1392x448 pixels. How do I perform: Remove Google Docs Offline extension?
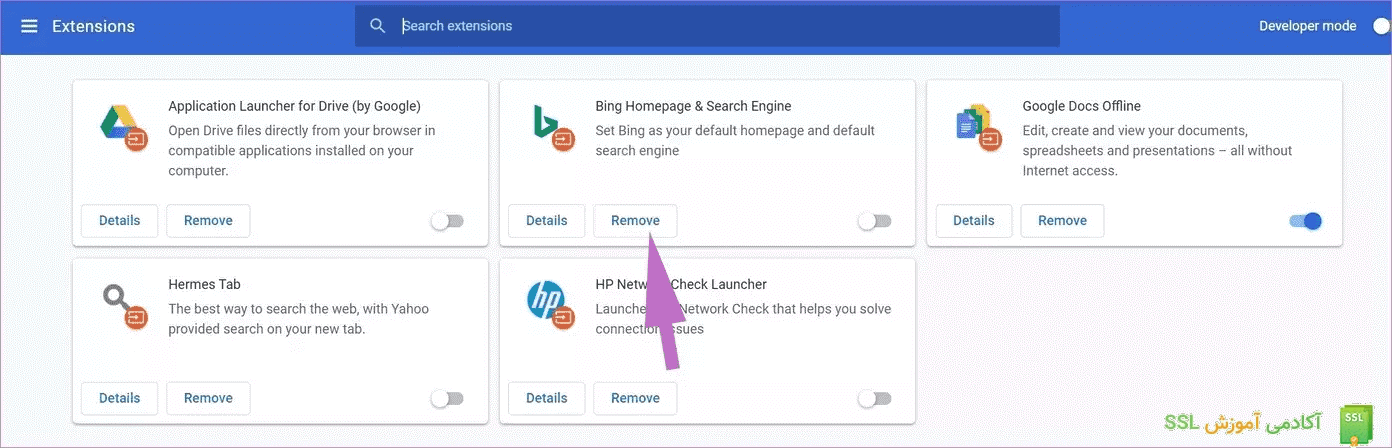(x=1062, y=221)
